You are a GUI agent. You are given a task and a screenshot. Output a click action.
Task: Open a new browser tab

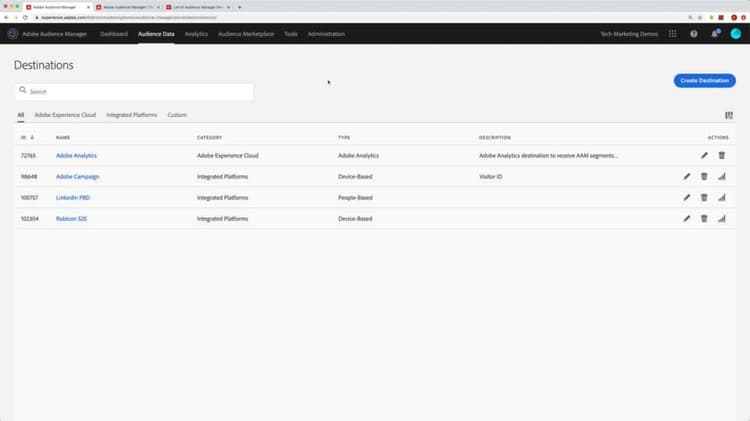pos(240,7)
